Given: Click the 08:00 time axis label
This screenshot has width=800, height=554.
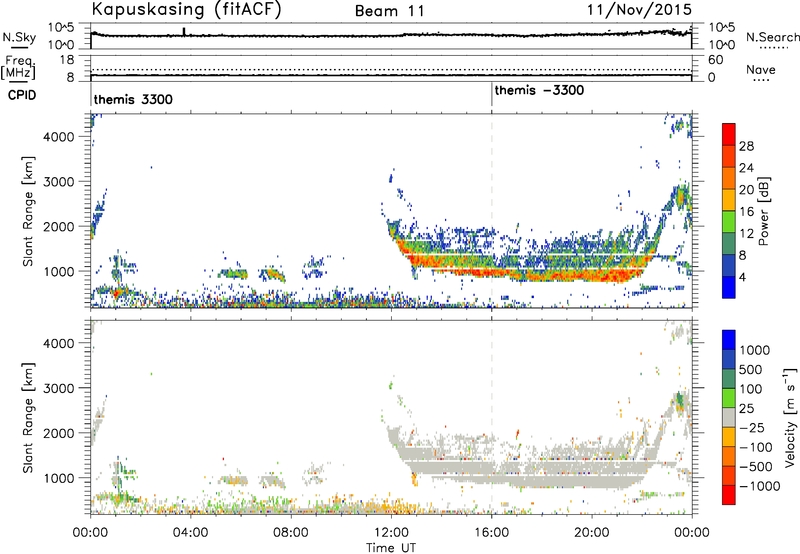Looking at the screenshot, I should (291, 533).
